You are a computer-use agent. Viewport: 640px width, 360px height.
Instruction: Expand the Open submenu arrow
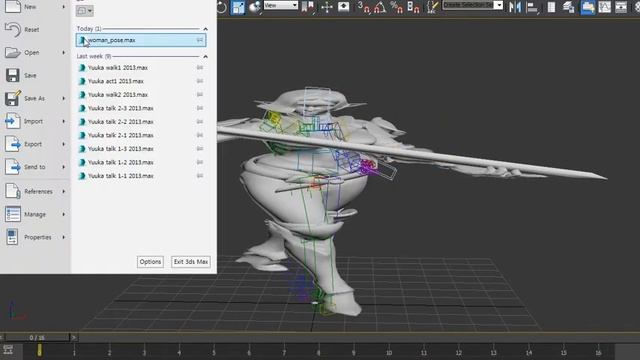tap(64, 53)
